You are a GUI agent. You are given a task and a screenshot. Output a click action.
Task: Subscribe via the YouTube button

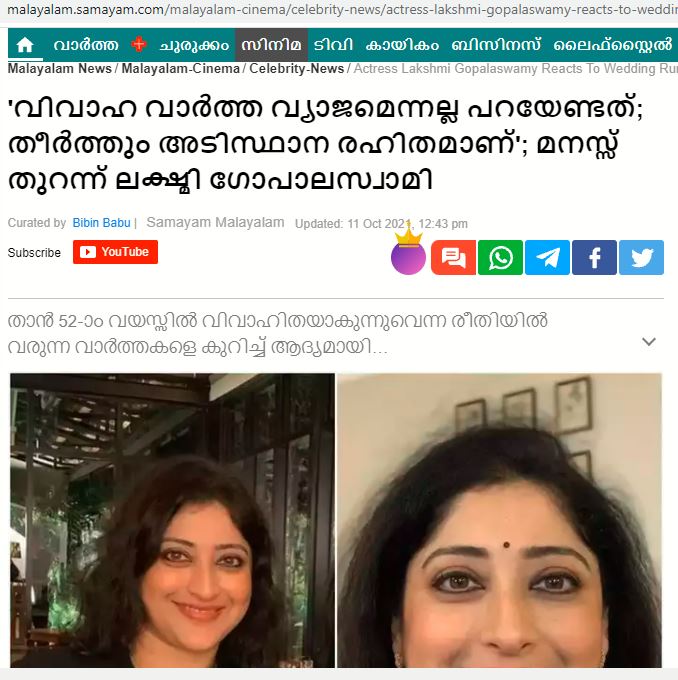click(115, 252)
